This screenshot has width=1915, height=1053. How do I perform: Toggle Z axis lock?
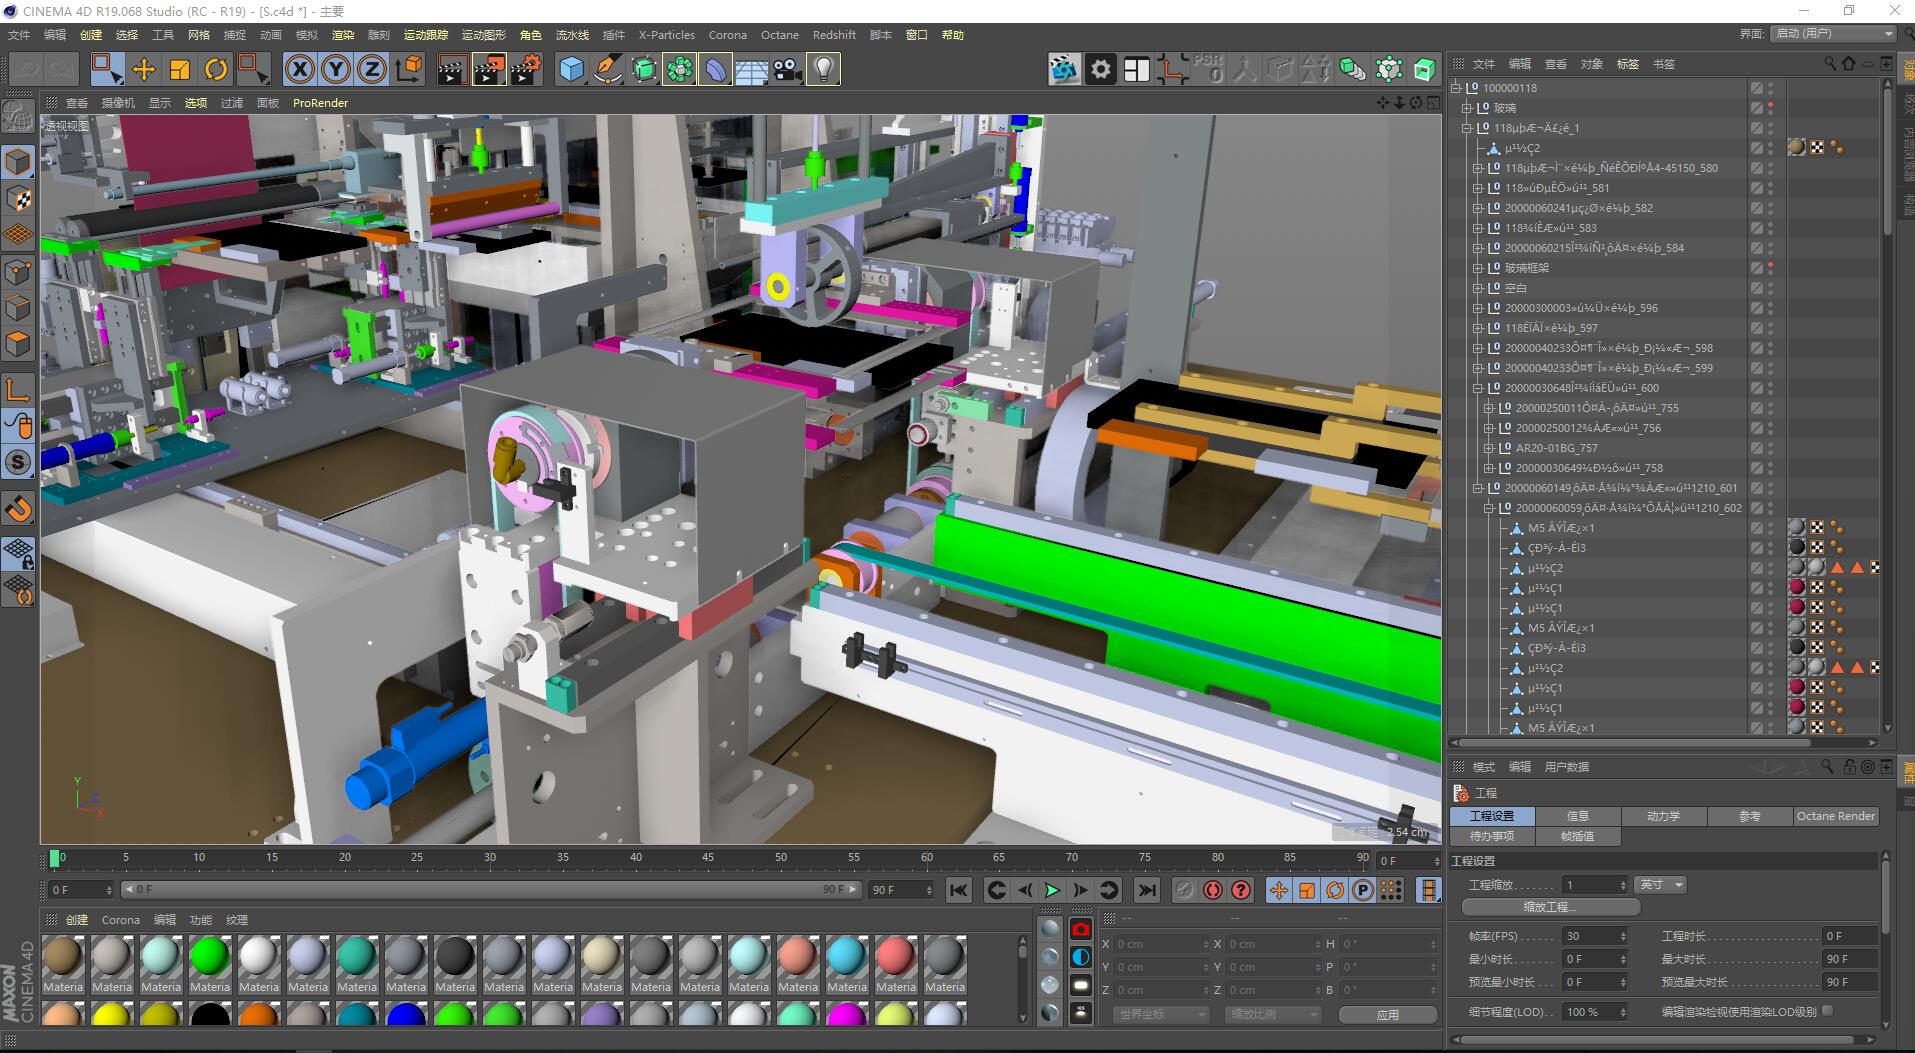point(371,69)
